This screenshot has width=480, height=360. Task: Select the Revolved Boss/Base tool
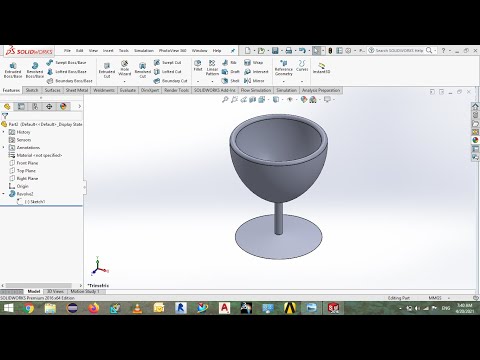pos(35,70)
